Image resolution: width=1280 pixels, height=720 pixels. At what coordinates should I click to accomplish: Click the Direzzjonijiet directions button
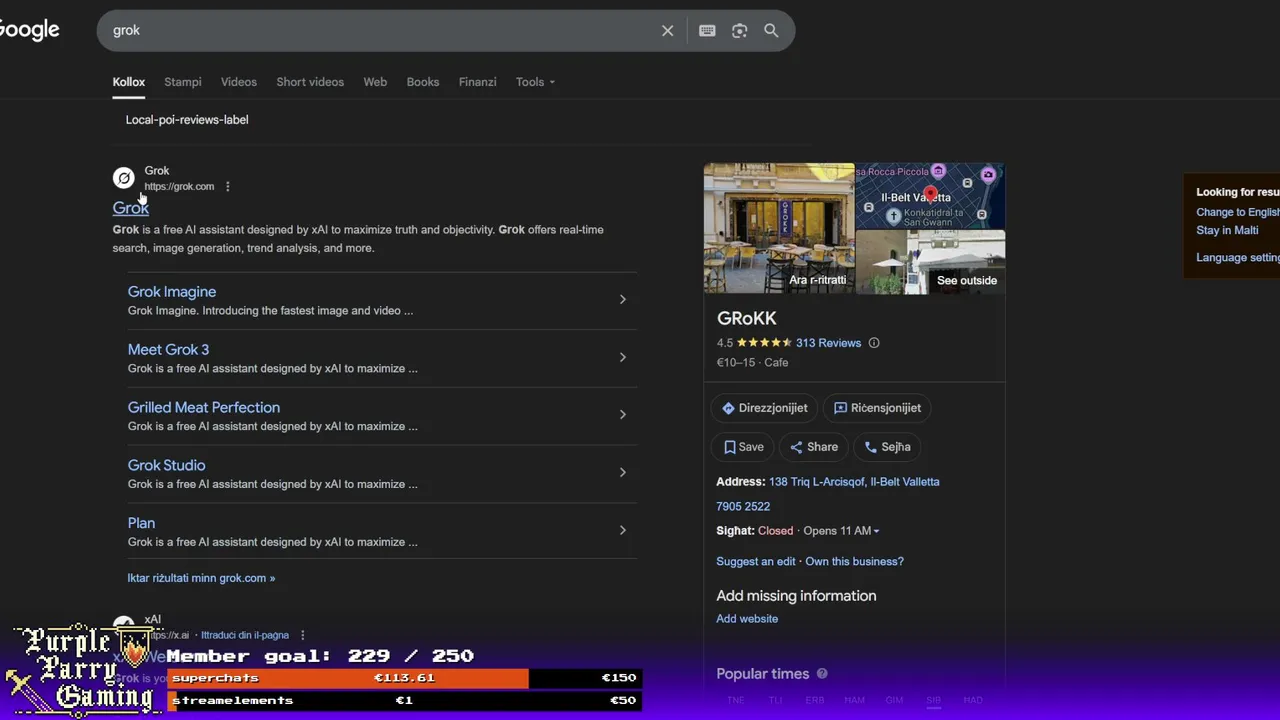click(x=765, y=408)
